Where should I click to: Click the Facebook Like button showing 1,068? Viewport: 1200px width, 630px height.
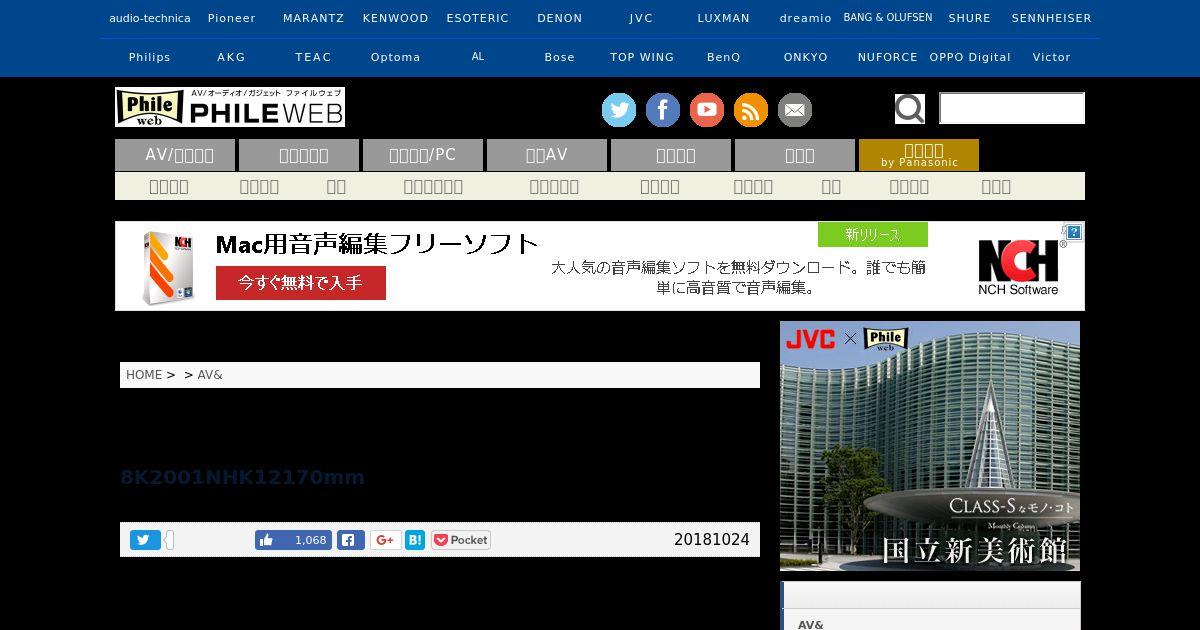293,540
